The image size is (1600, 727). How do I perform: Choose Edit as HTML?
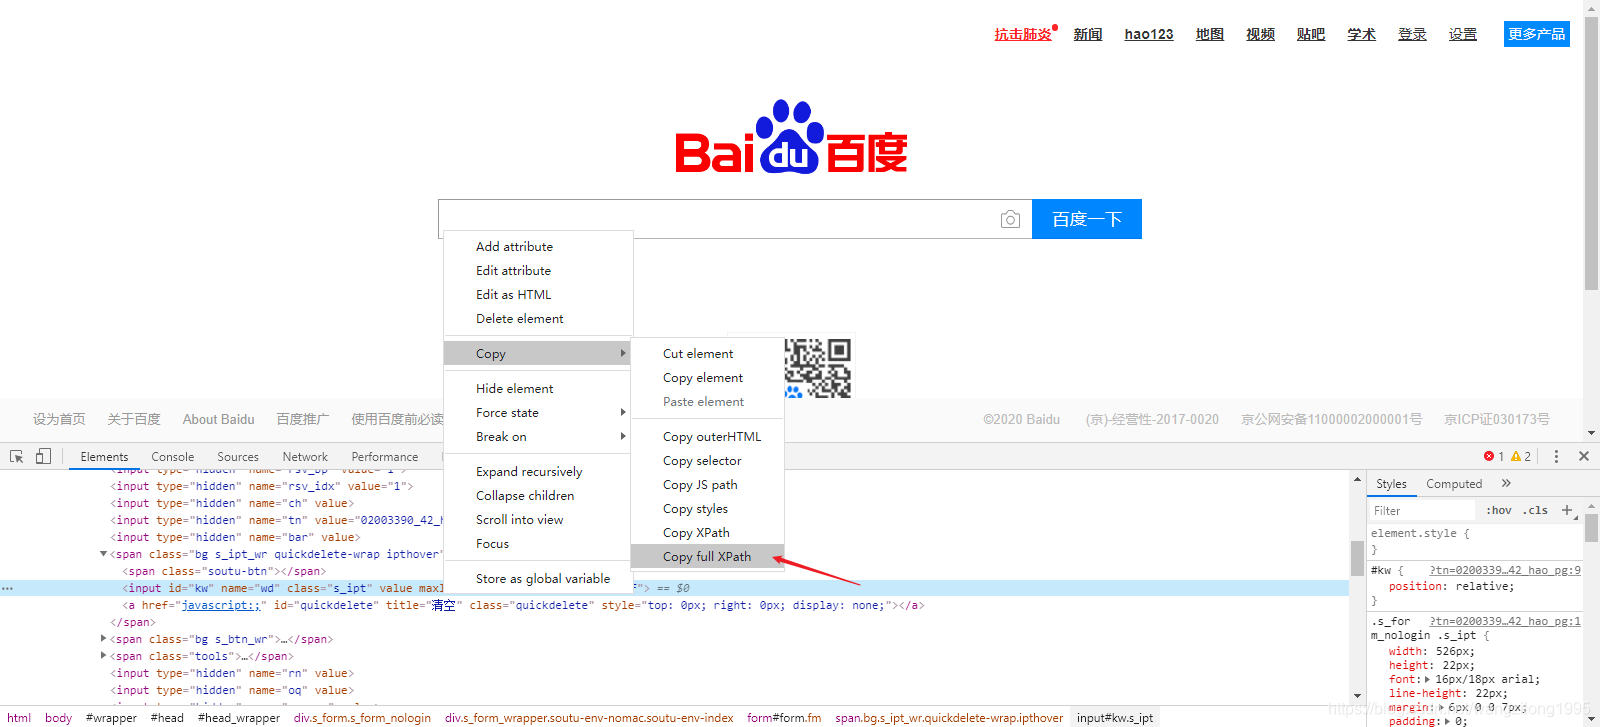(x=538, y=294)
